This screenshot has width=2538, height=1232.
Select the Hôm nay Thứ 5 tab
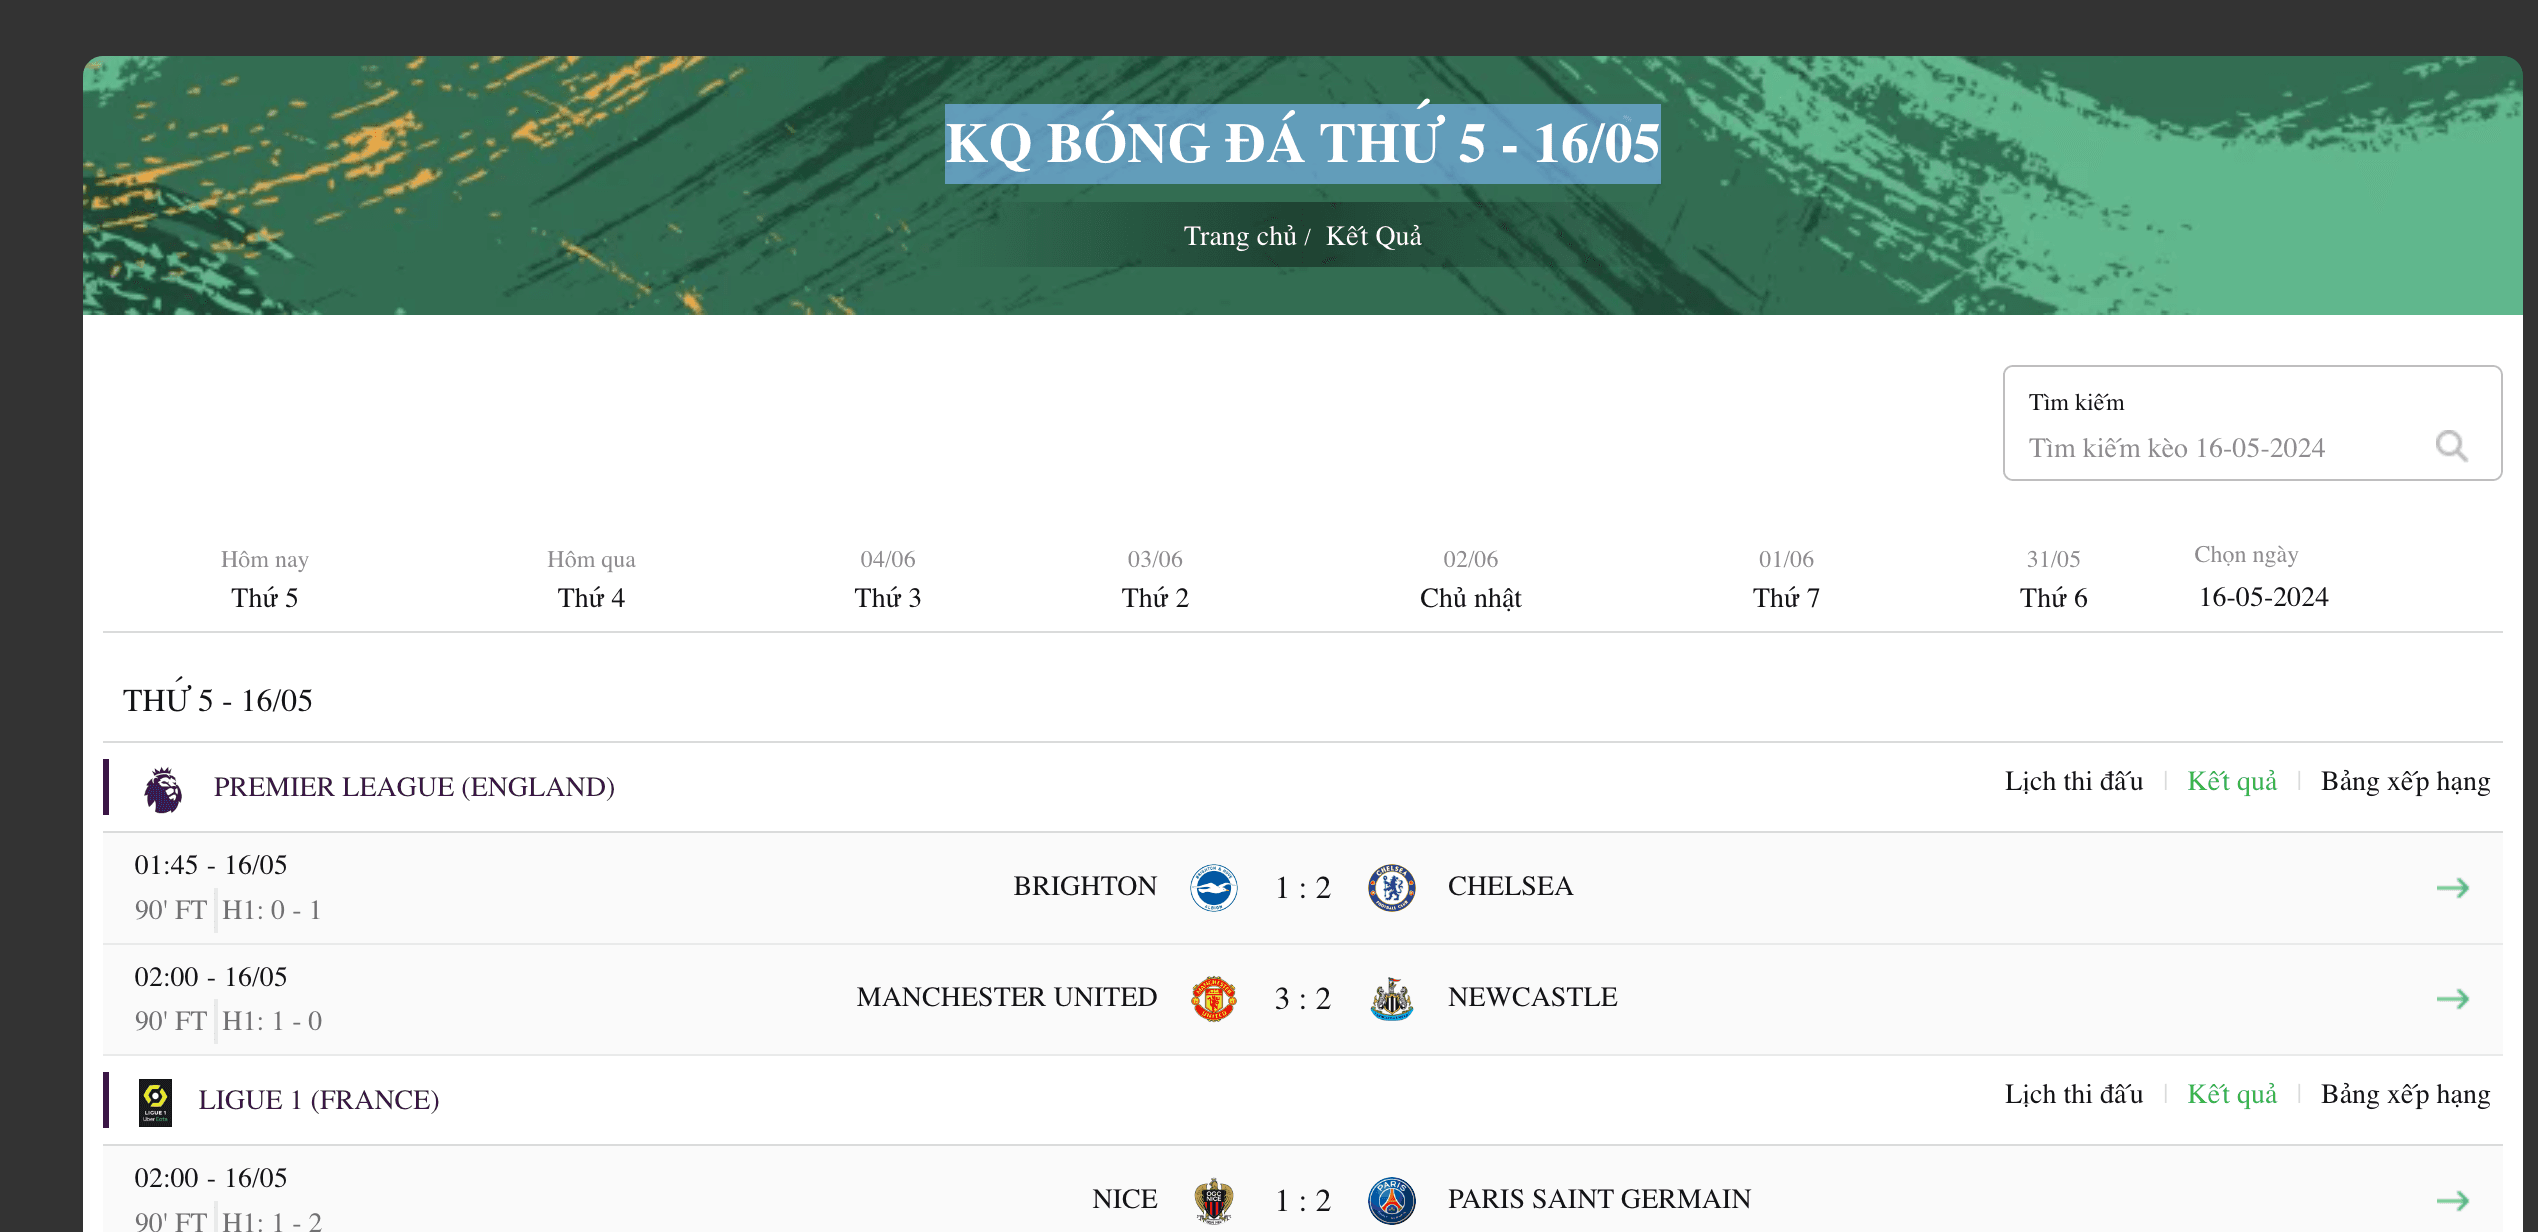pyautogui.click(x=264, y=580)
